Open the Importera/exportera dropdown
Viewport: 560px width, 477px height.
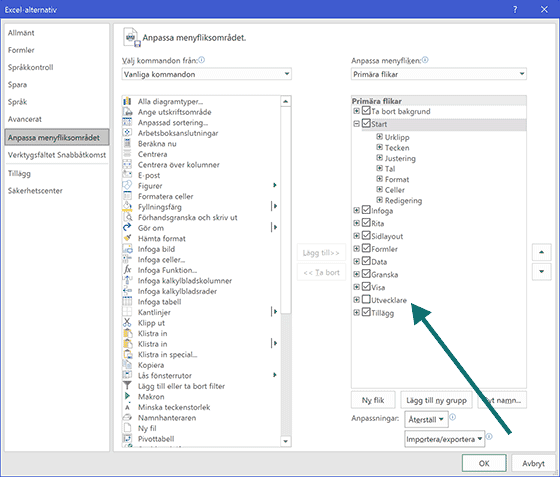point(445,439)
